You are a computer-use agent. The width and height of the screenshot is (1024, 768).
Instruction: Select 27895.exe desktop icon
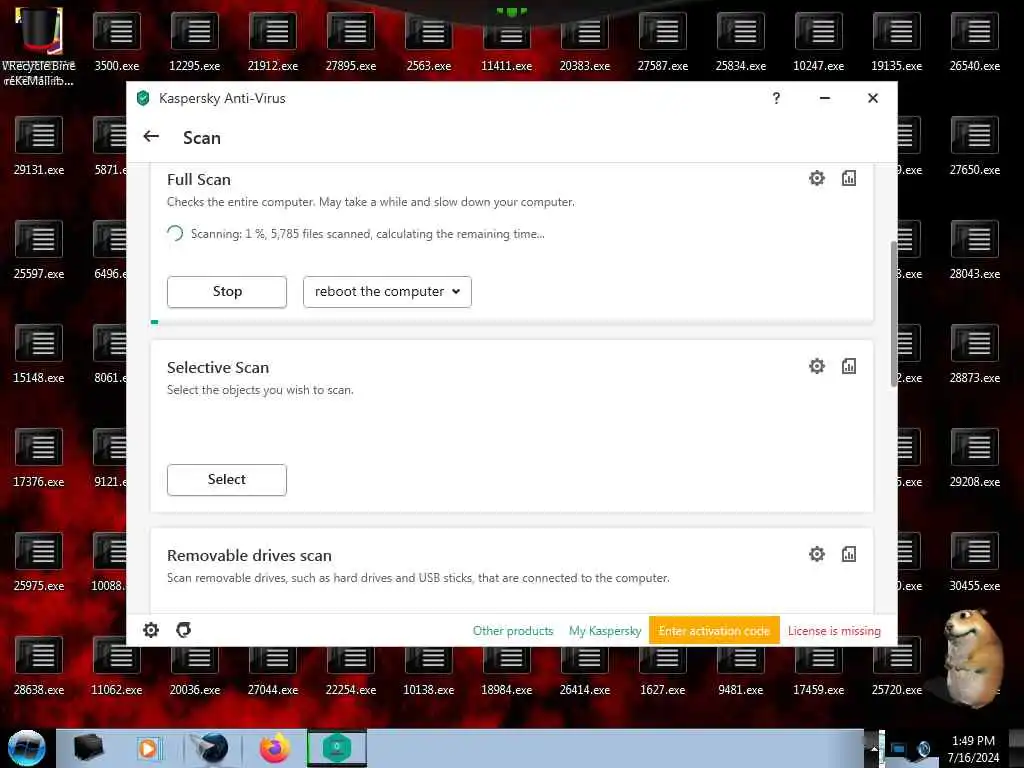tap(351, 43)
